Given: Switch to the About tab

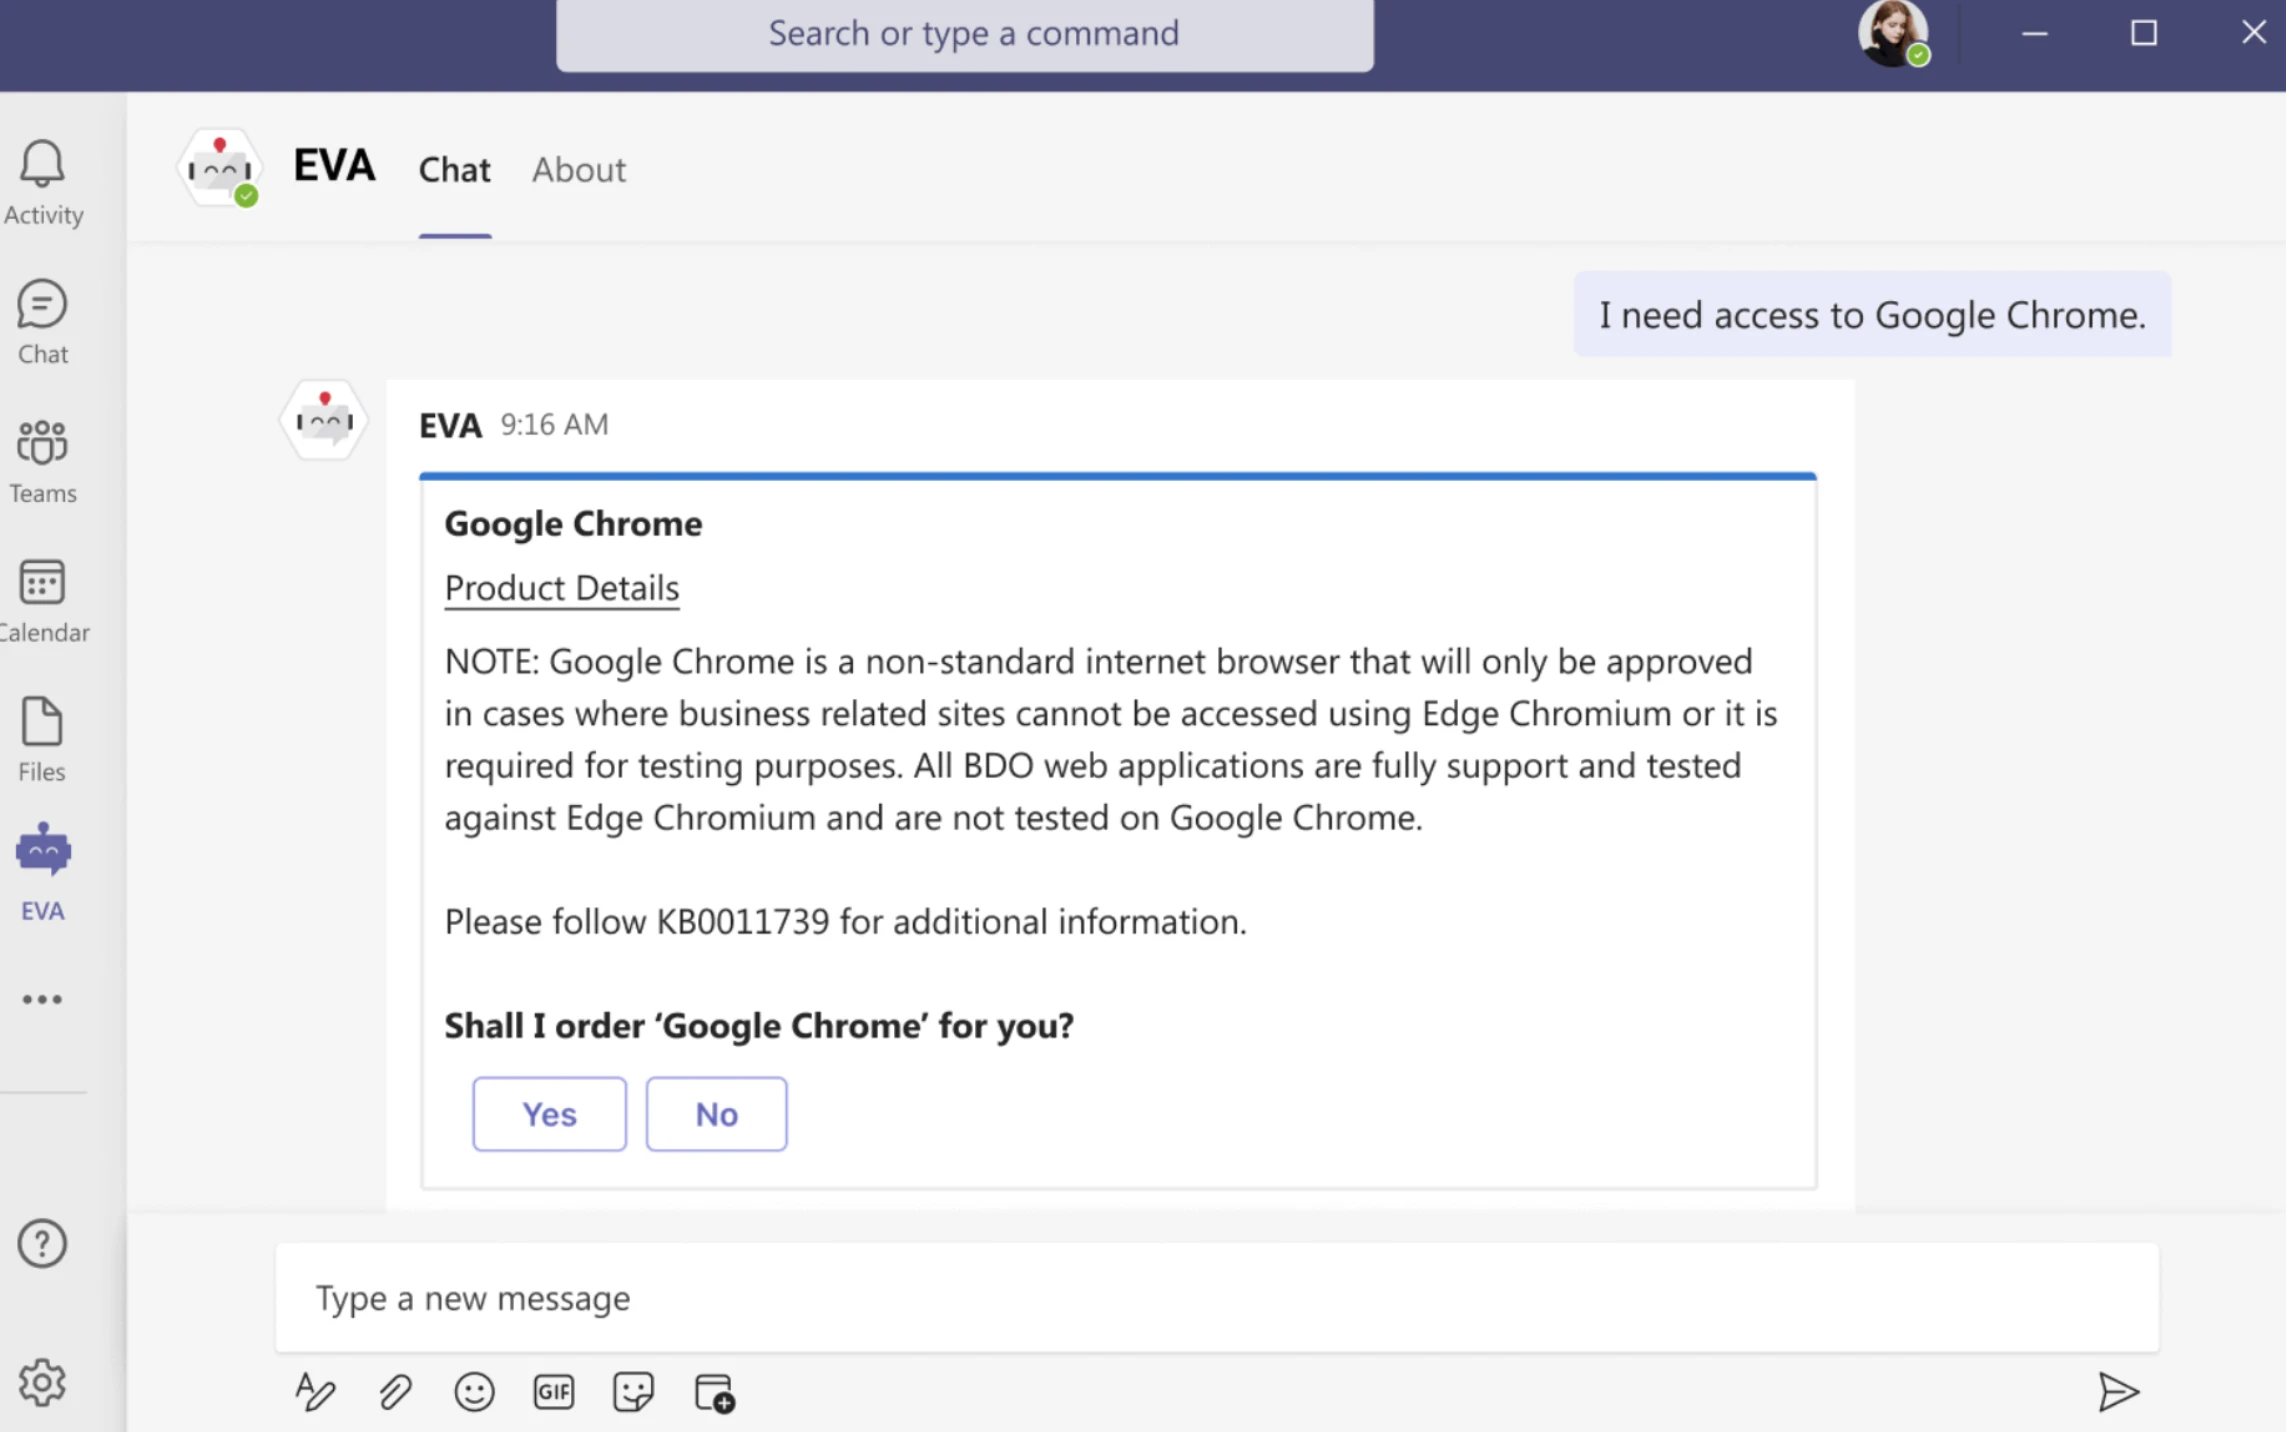Looking at the screenshot, I should [x=579, y=169].
